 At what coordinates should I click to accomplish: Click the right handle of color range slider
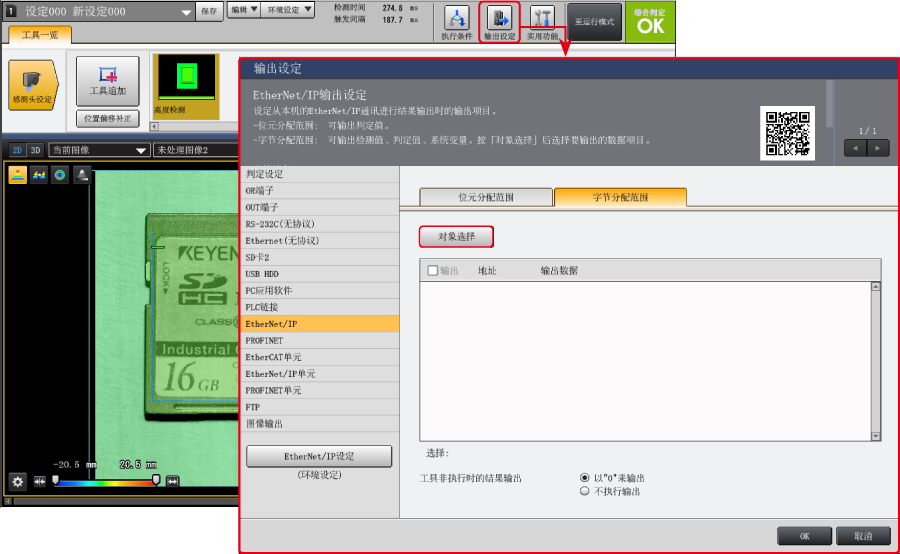[156, 480]
